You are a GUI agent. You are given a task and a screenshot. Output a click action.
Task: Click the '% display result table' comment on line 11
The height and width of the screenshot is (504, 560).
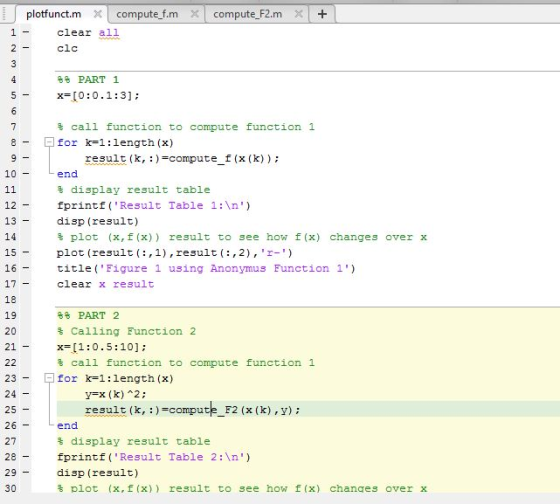click(134, 190)
